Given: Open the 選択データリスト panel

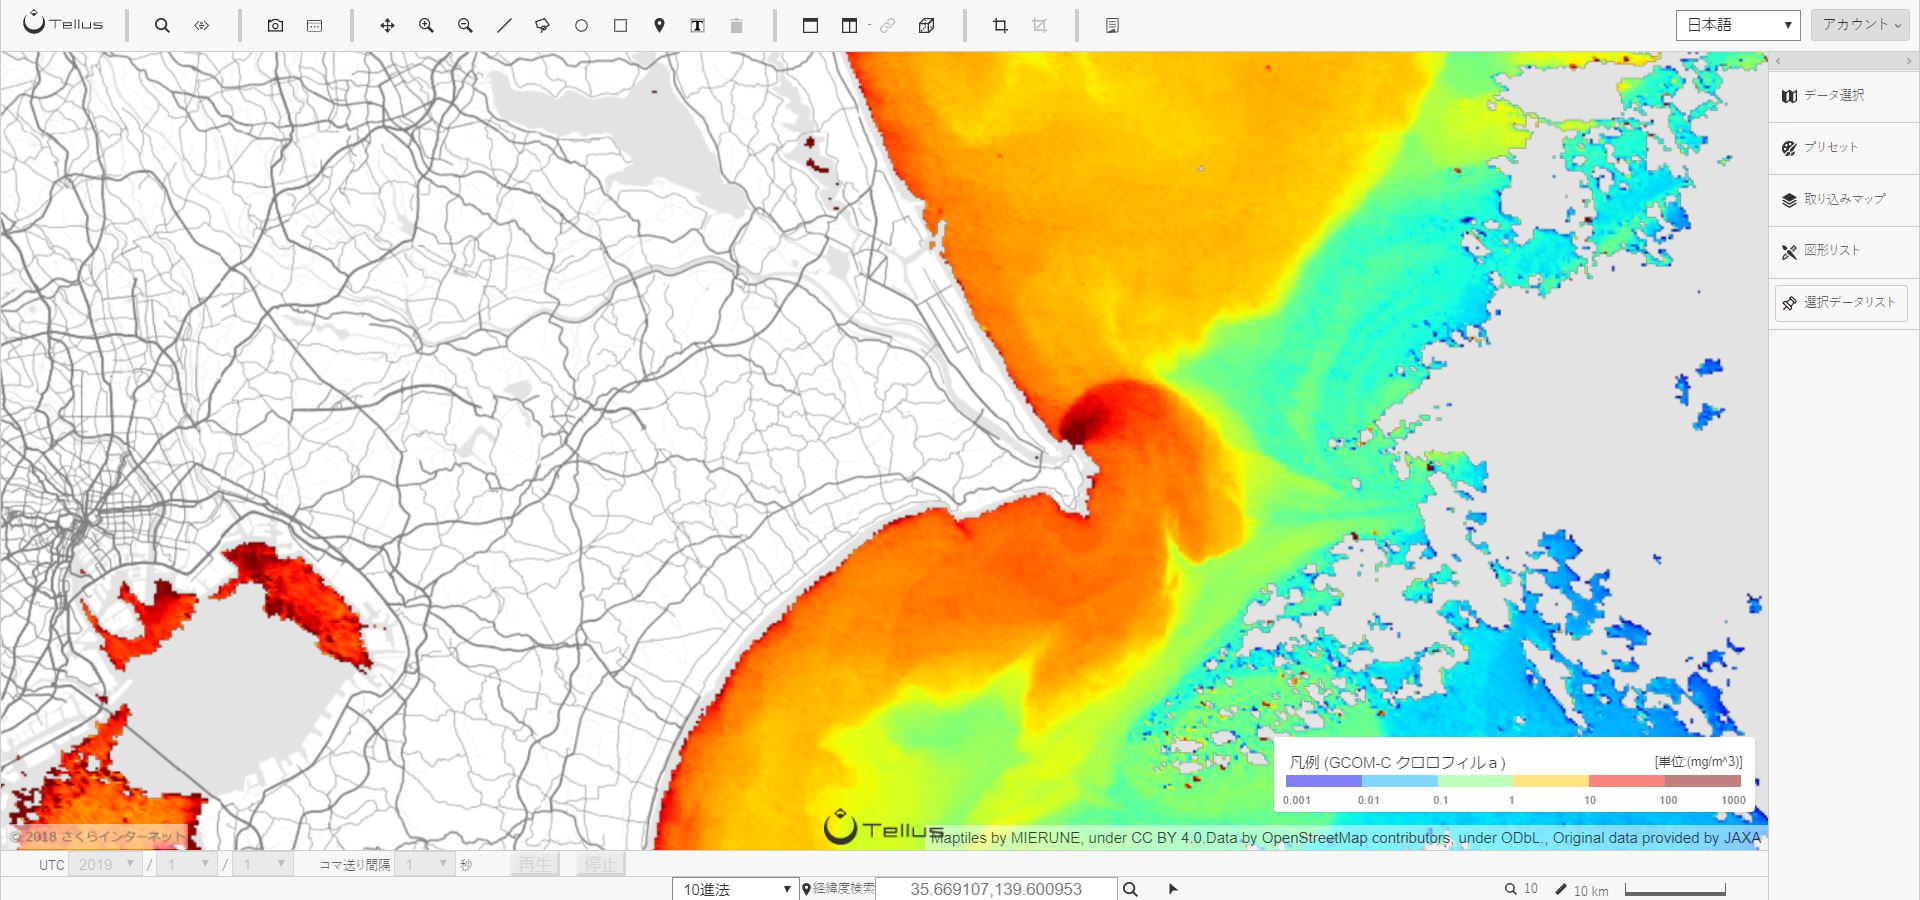Looking at the screenshot, I should coord(1841,303).
